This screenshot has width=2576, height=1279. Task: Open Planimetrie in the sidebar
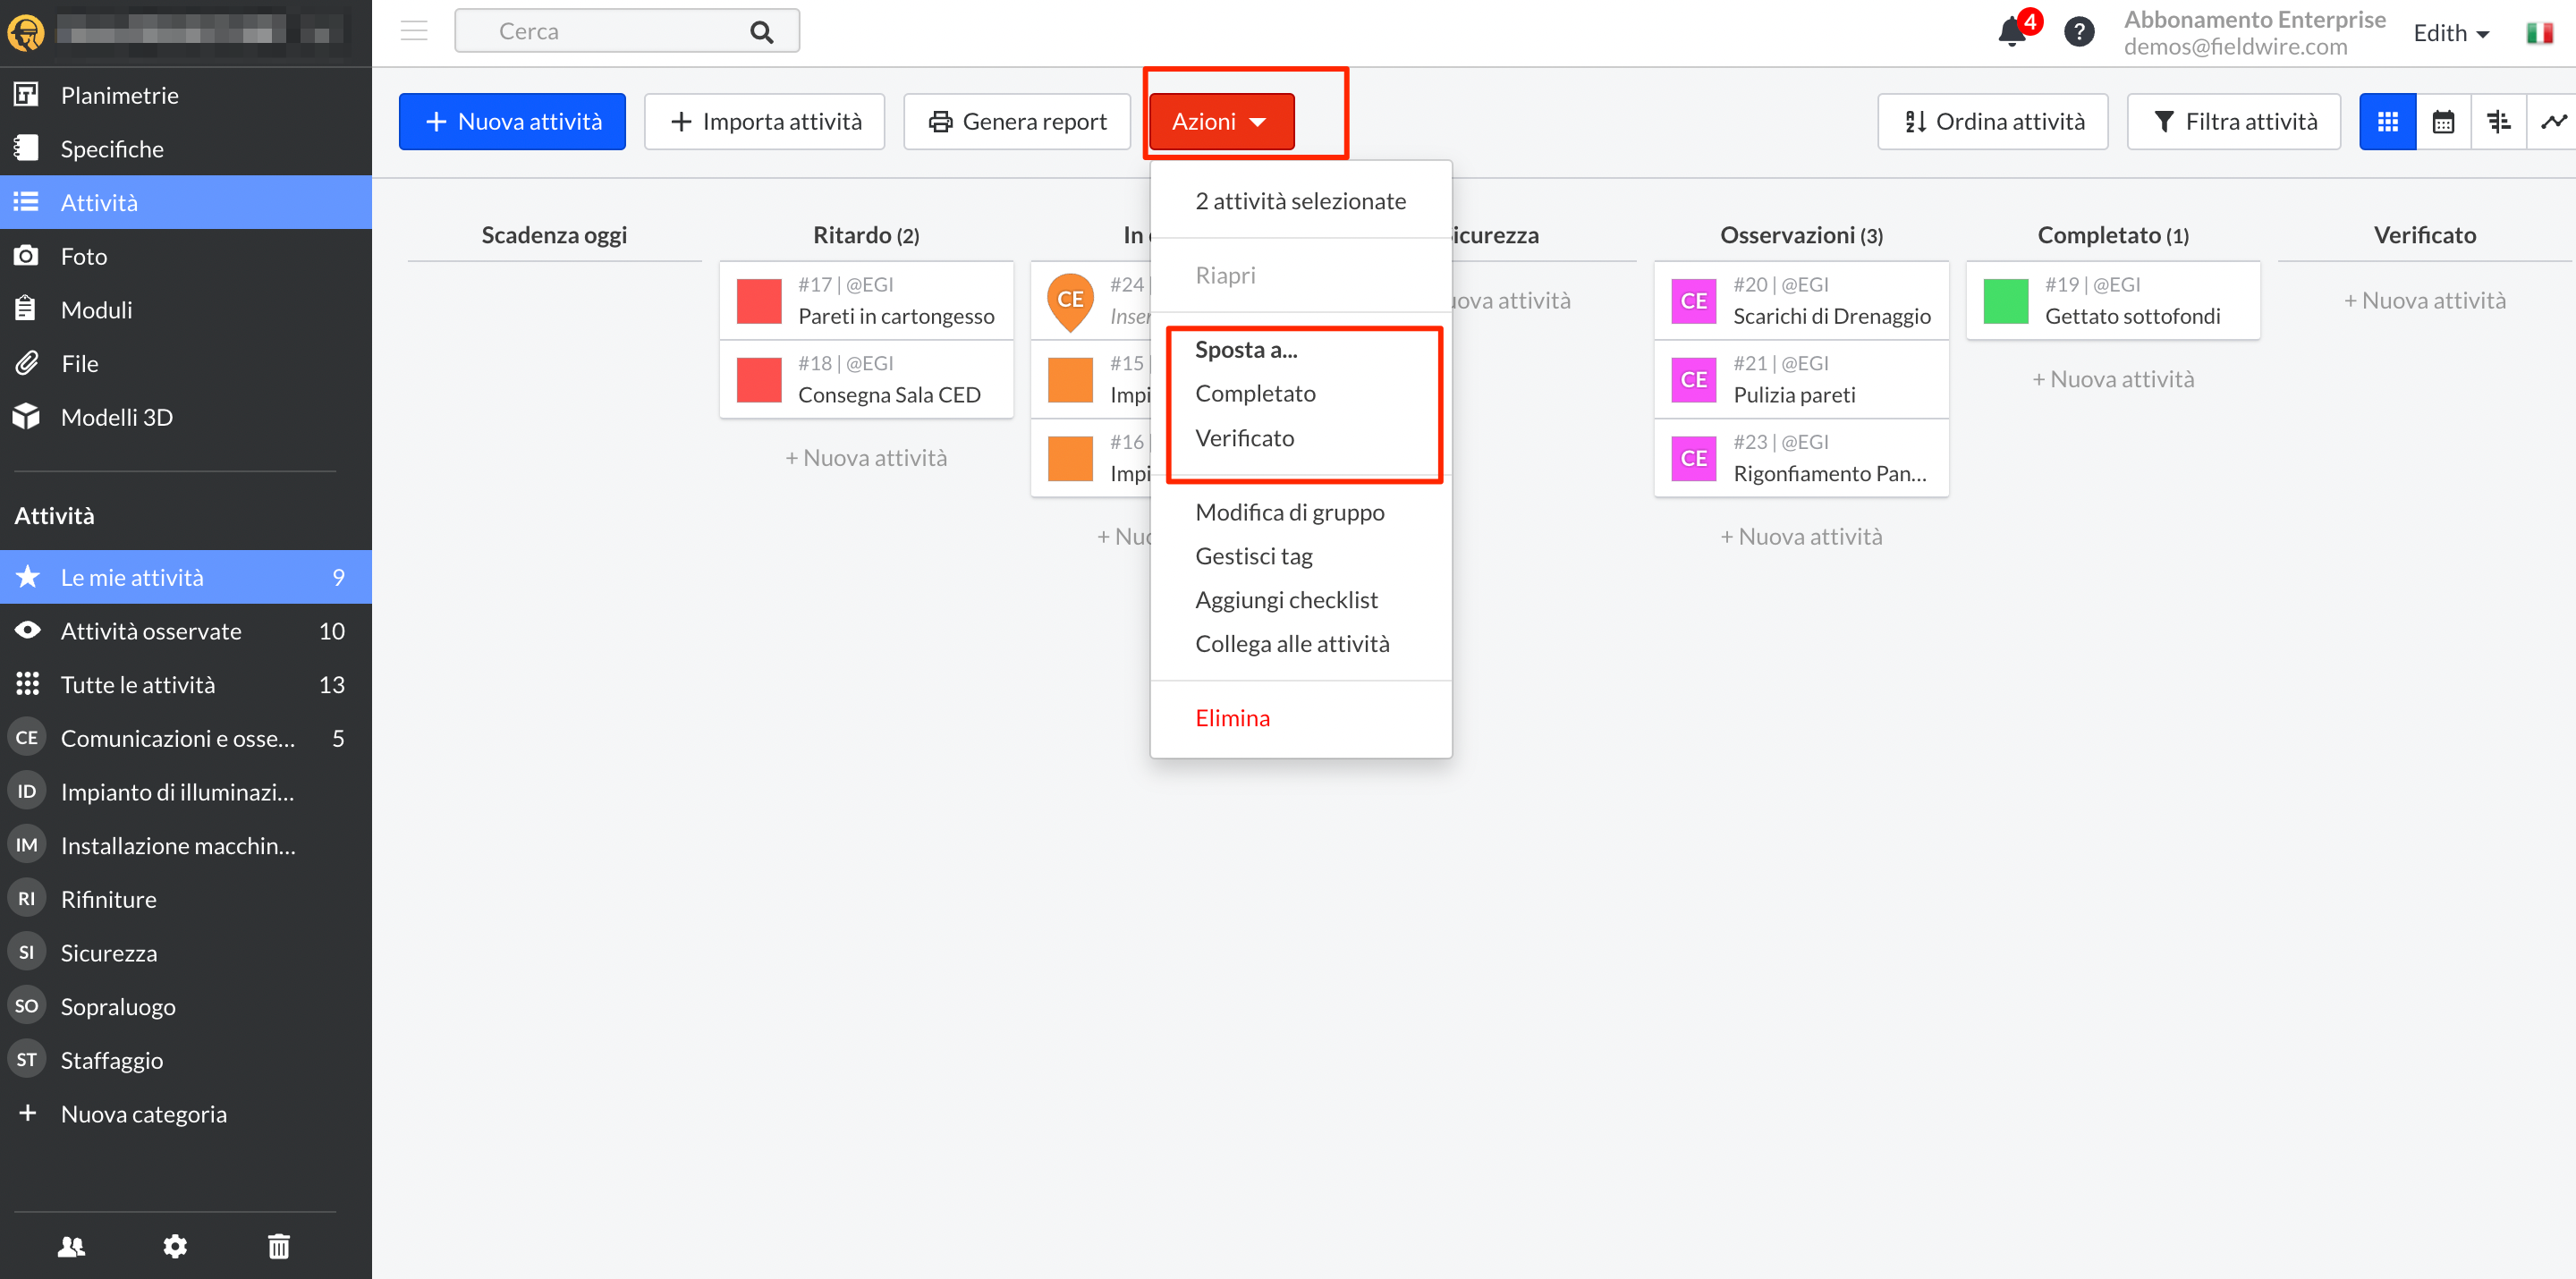[186, 95]
